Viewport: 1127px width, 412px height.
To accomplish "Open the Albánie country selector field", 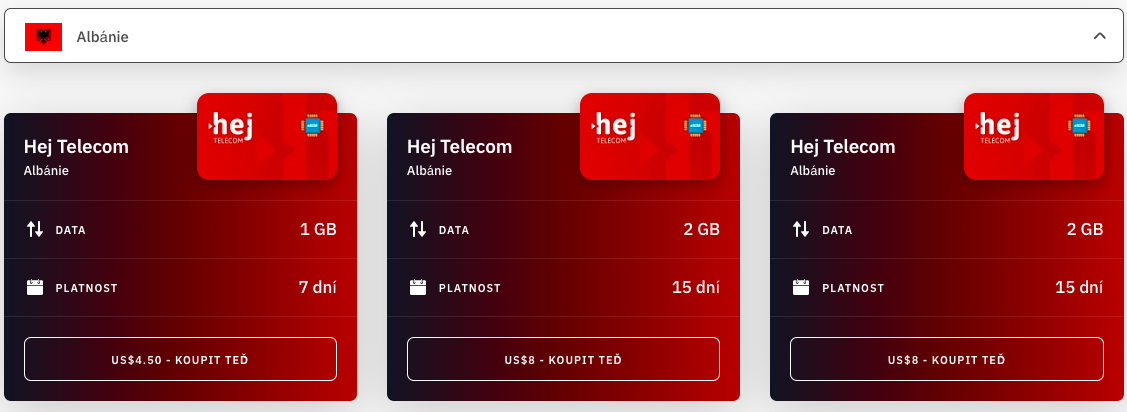I will tap(562, 36).
